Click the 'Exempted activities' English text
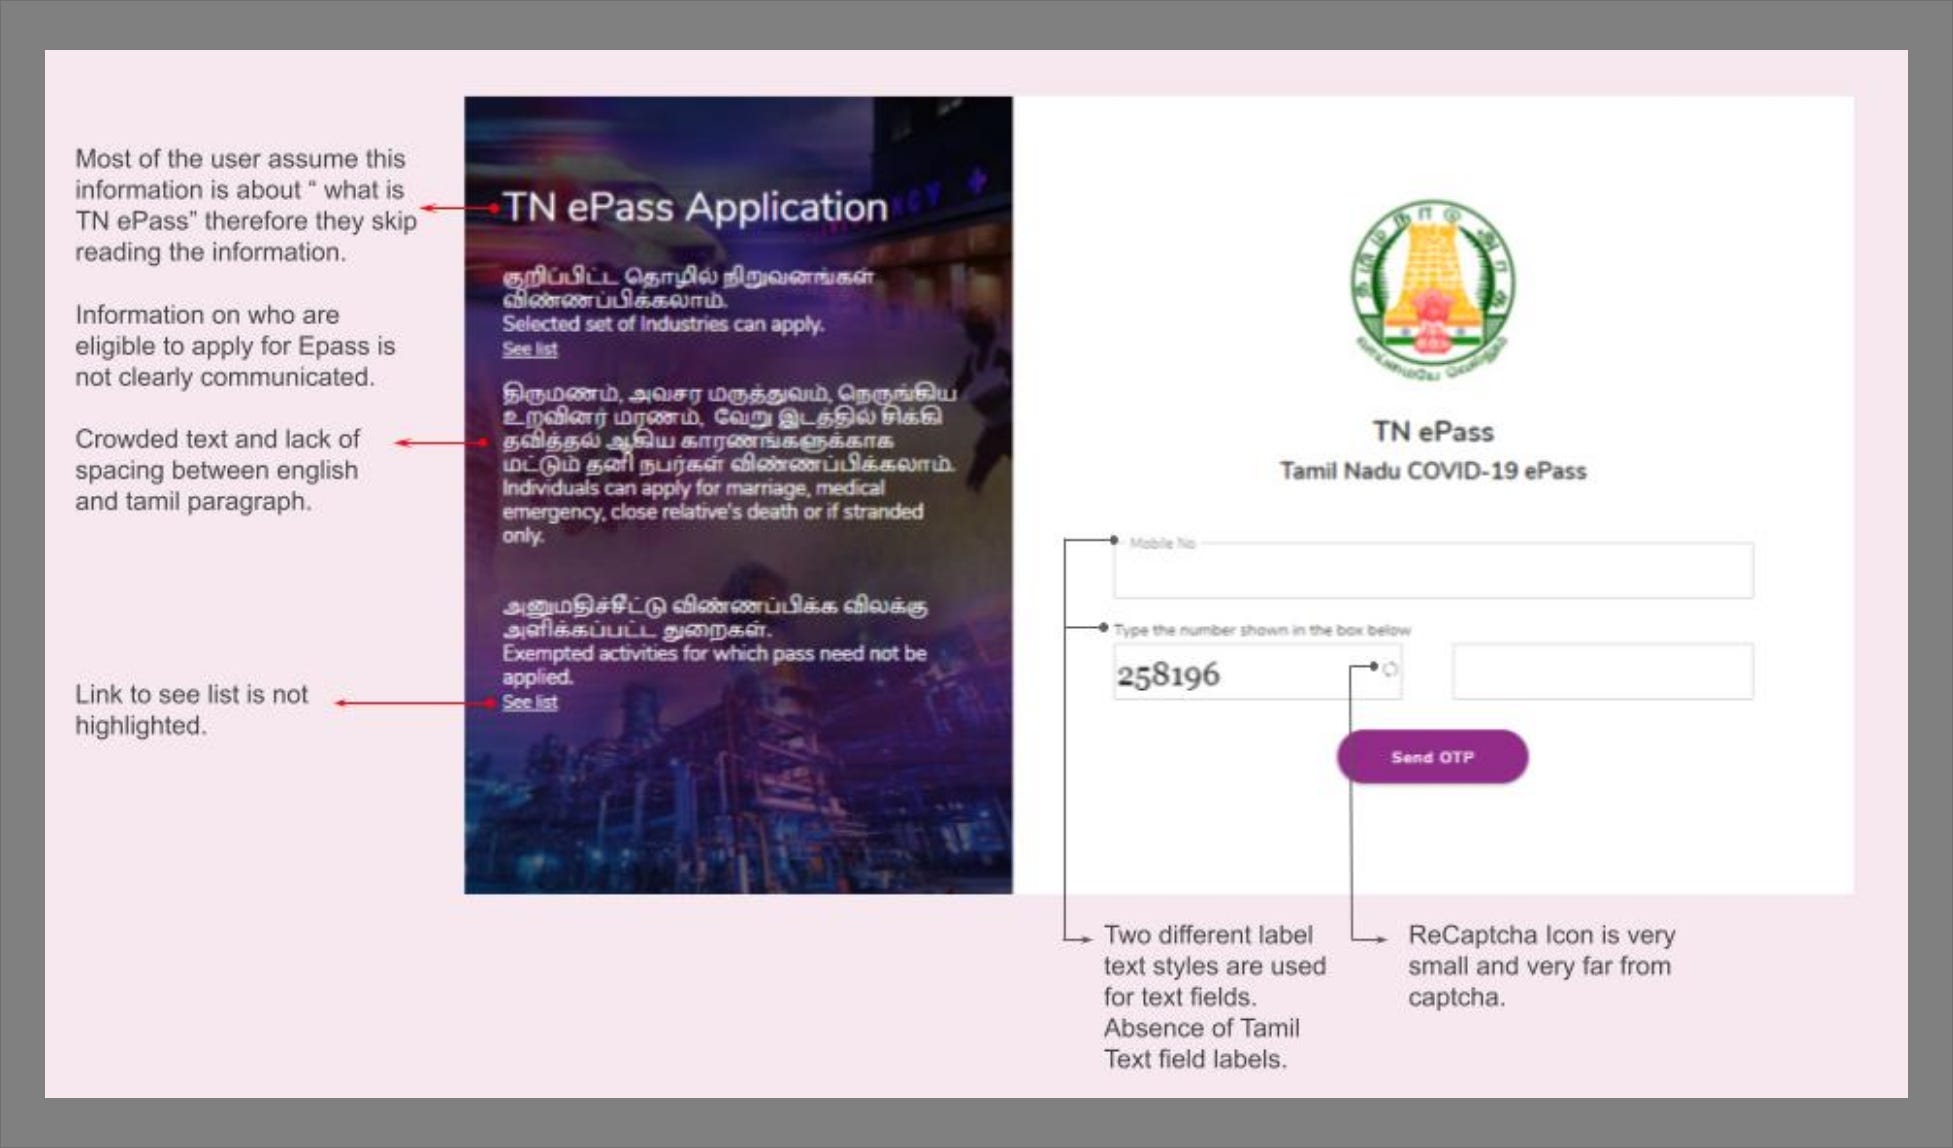 (x=714, y=654)
